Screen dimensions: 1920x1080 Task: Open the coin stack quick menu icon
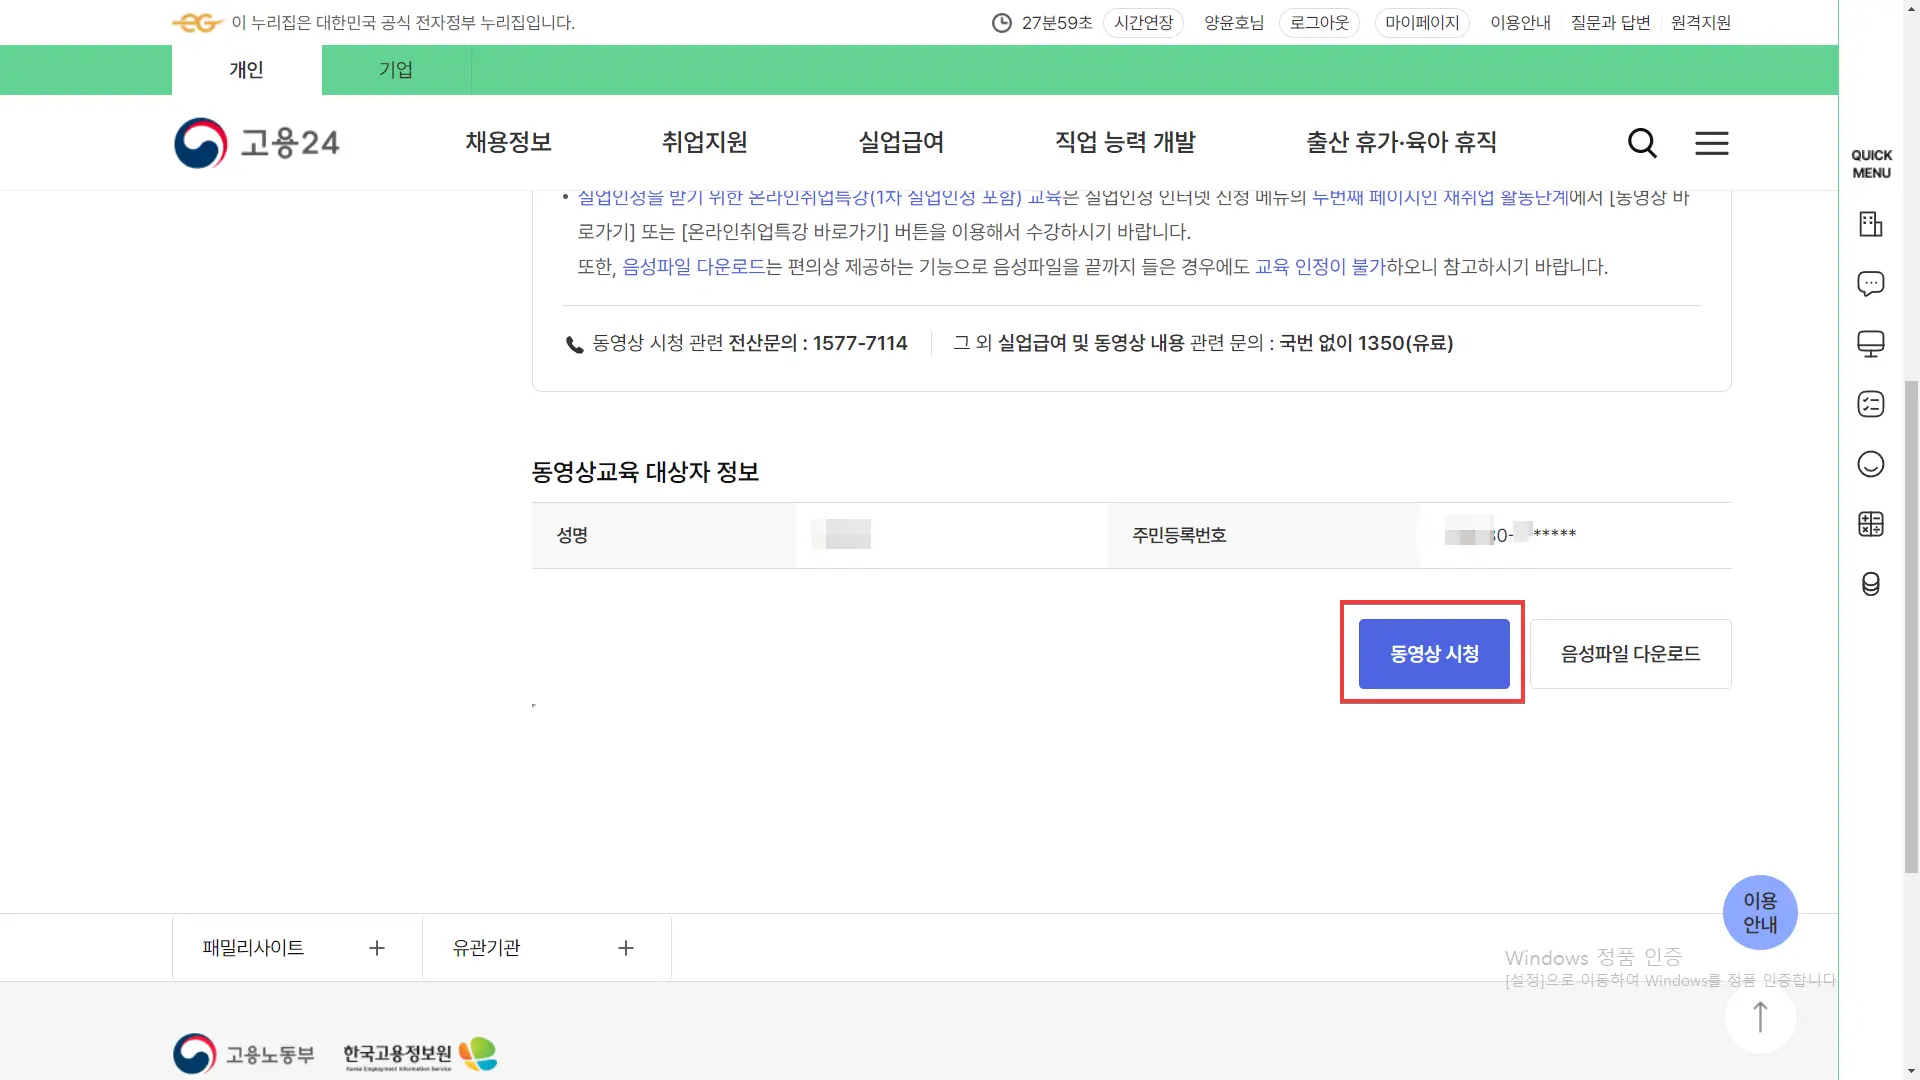pos(1870,584)
